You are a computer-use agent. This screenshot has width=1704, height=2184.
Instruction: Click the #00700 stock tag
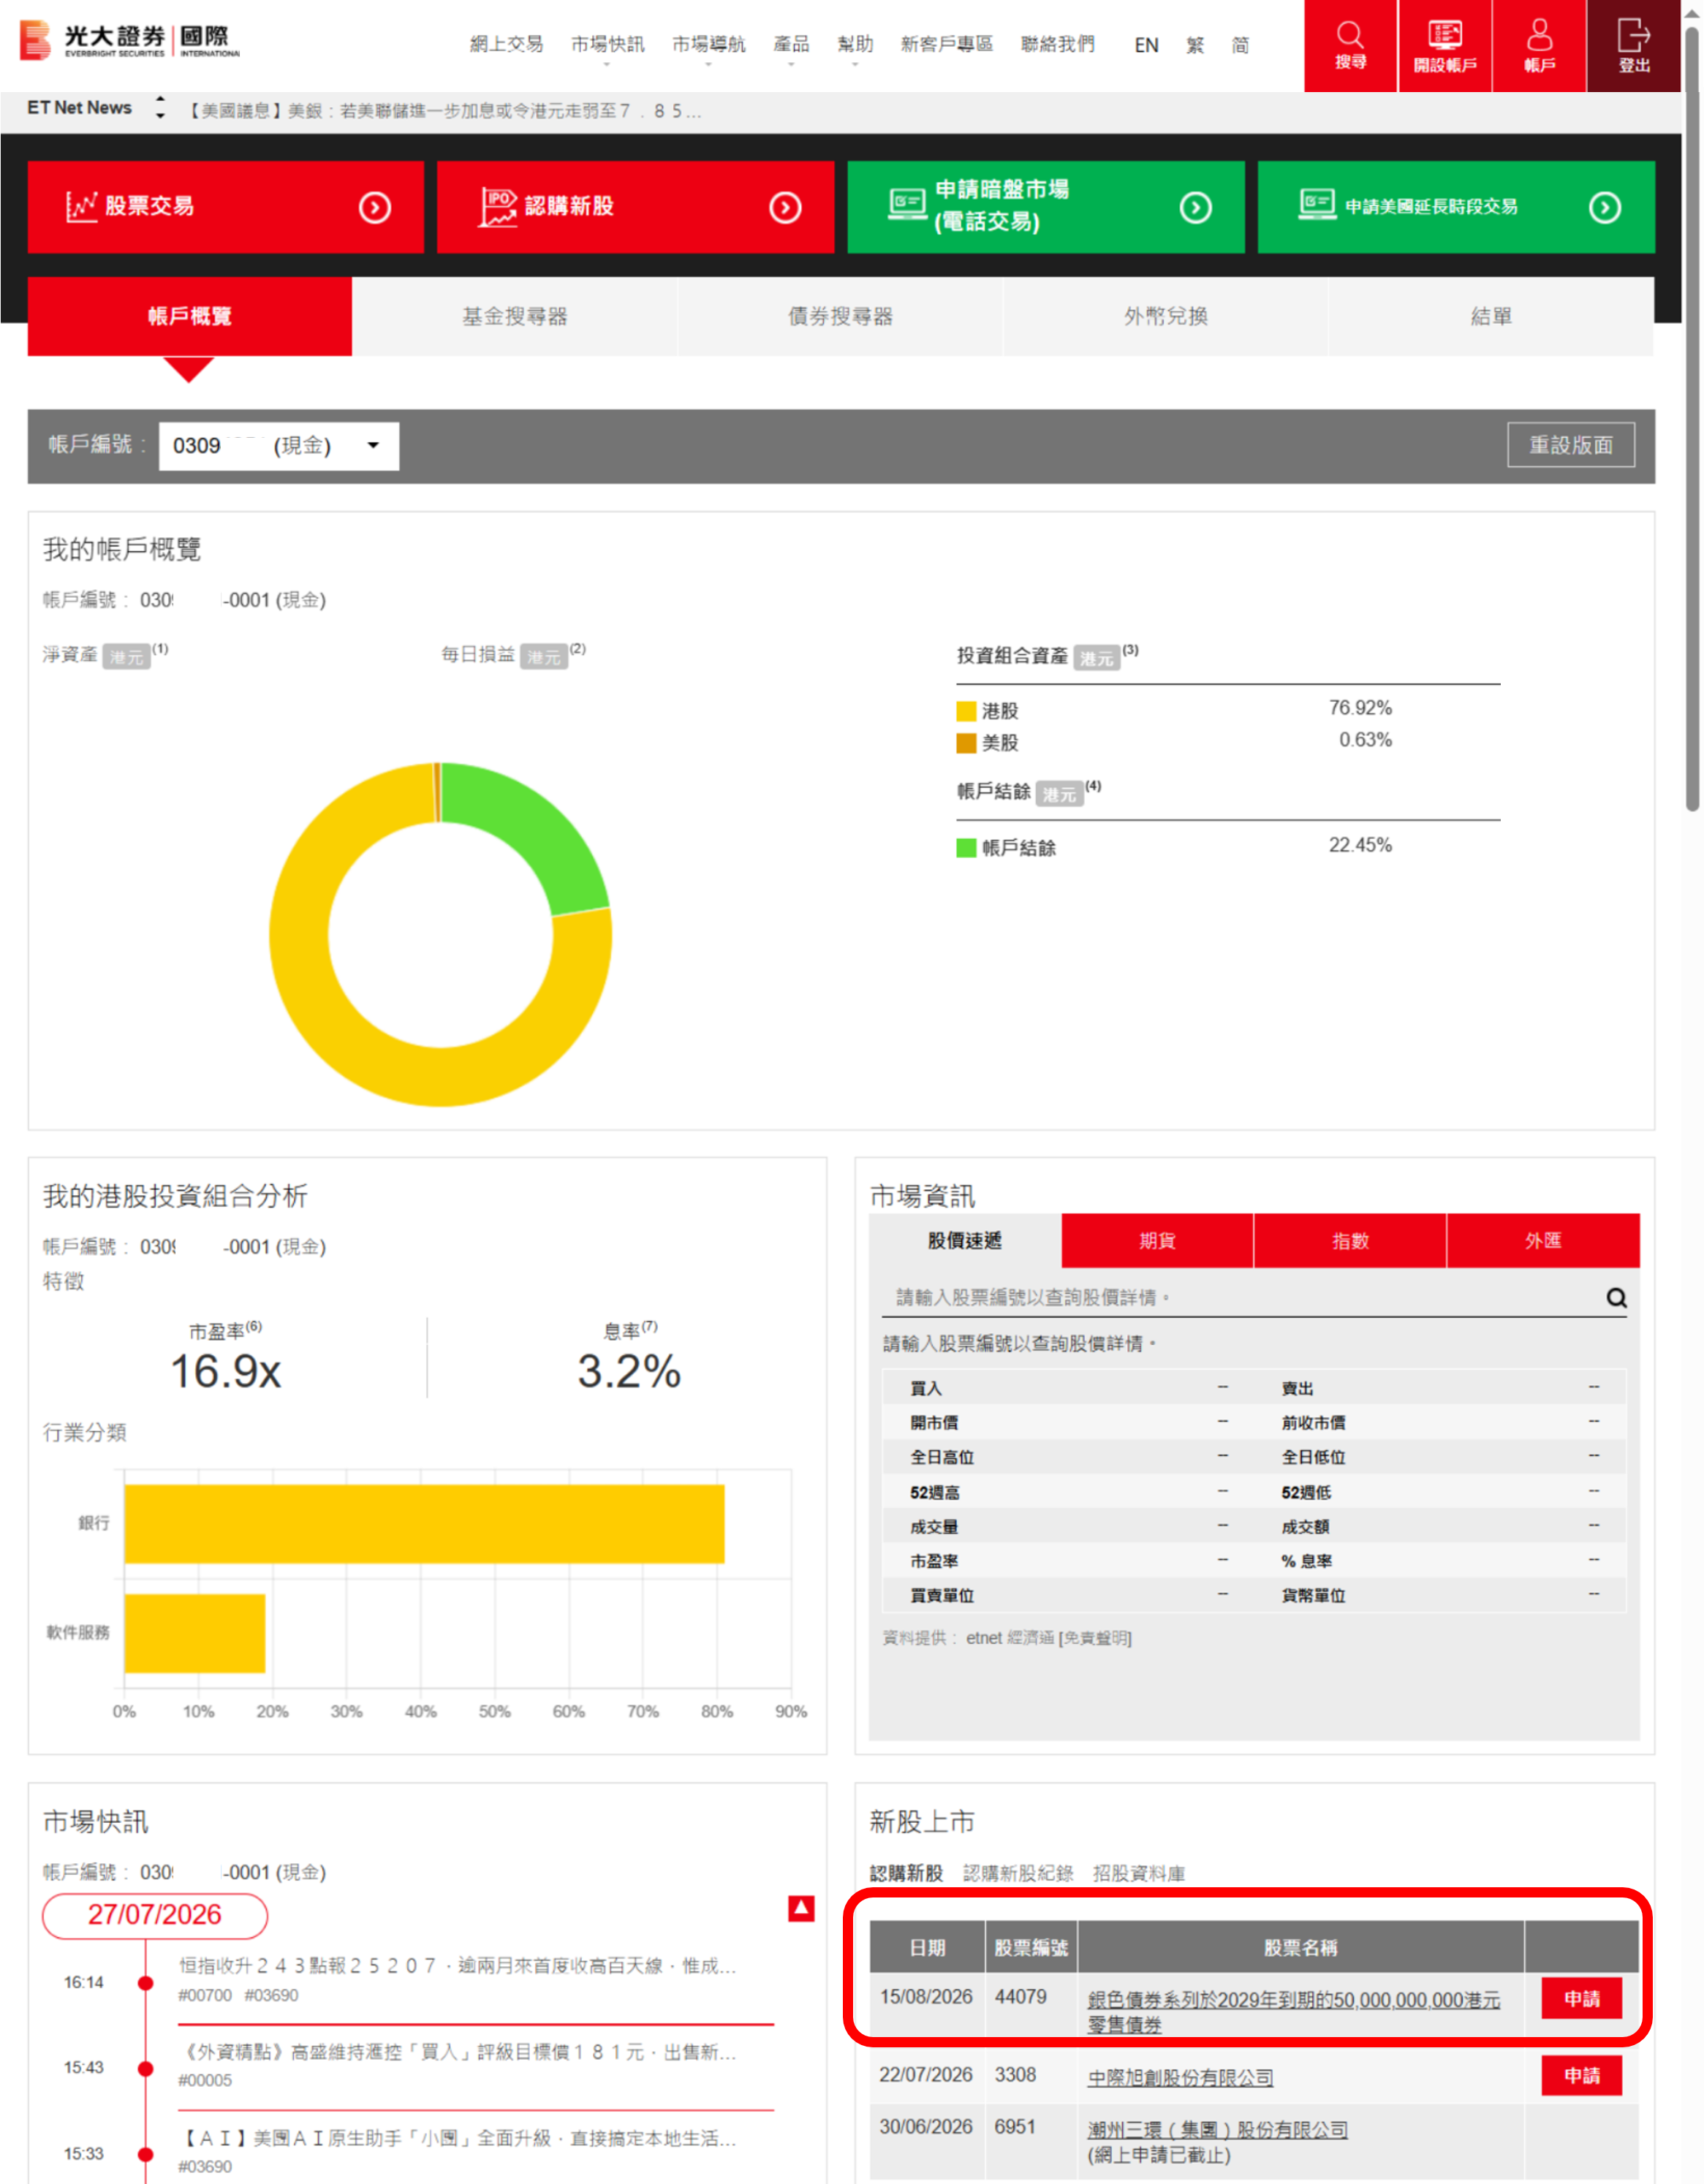click(205, 1995)
